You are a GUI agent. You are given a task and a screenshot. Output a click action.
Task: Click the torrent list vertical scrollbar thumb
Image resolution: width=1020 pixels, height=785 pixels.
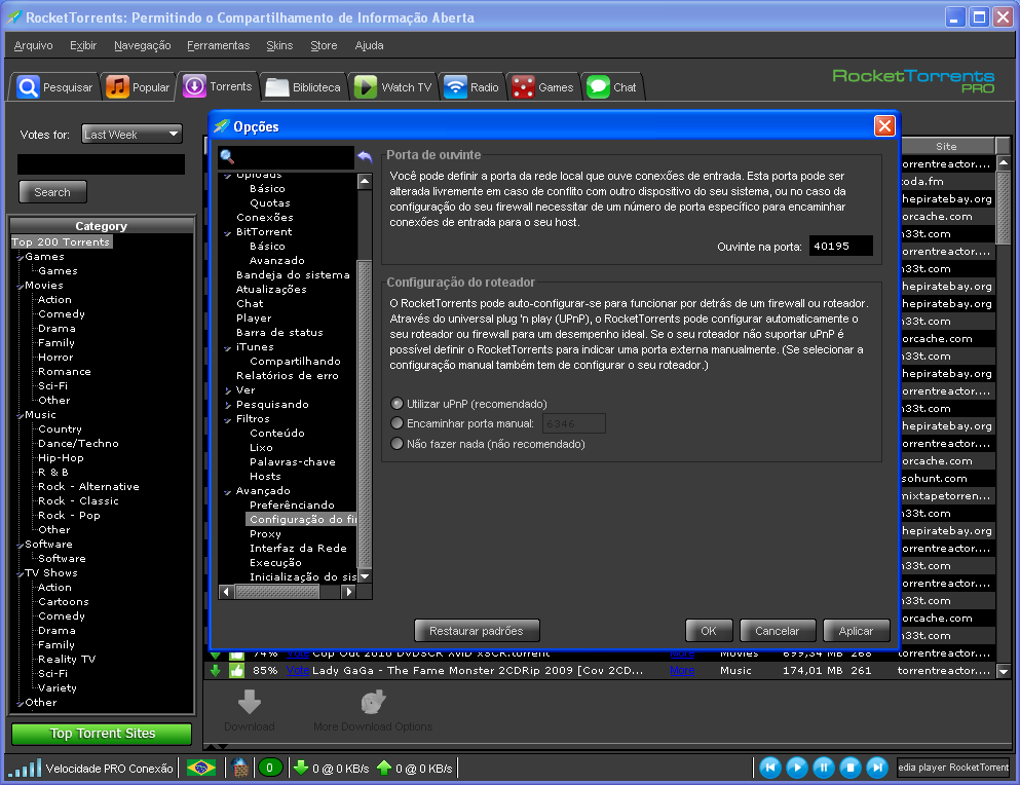click(x=1003, y=208)
